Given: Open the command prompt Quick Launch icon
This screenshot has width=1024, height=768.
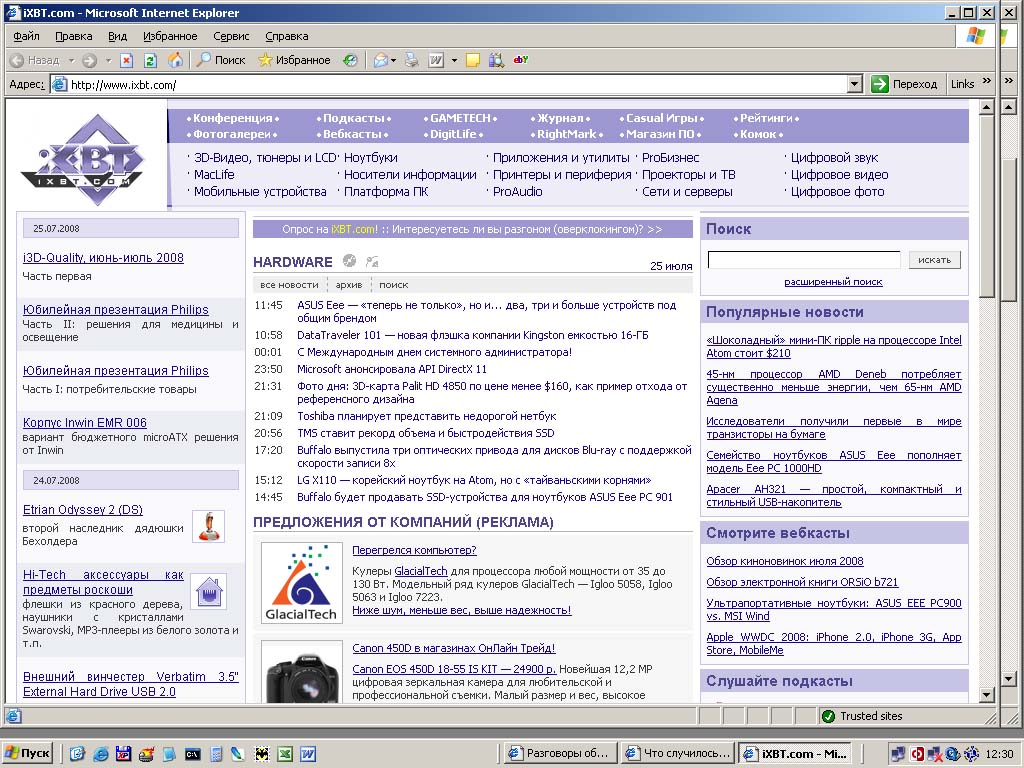Looking at the screenshot, I should pos(192,754).
